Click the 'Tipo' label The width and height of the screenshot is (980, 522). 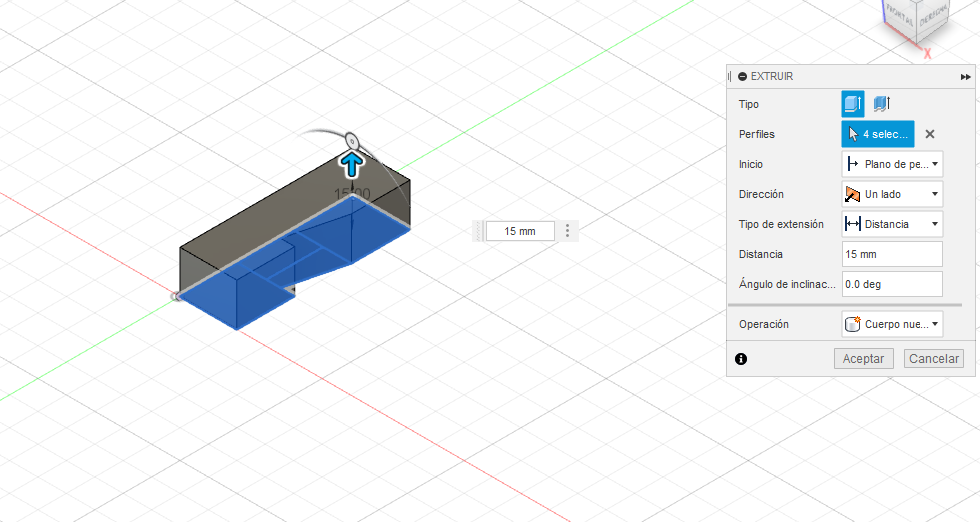[748, 104]
